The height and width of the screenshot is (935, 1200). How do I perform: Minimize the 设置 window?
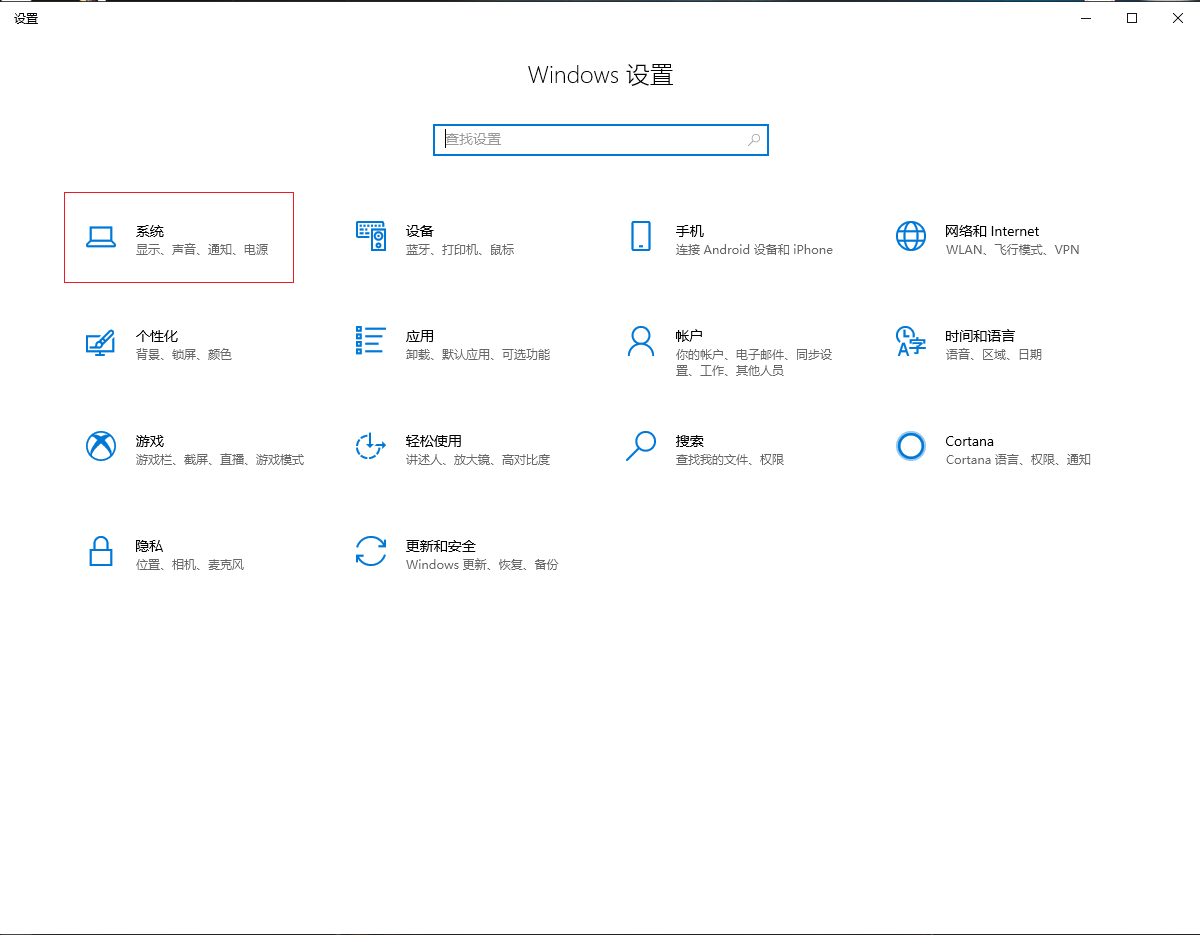pyautogui.click(x=1086, y=18)
